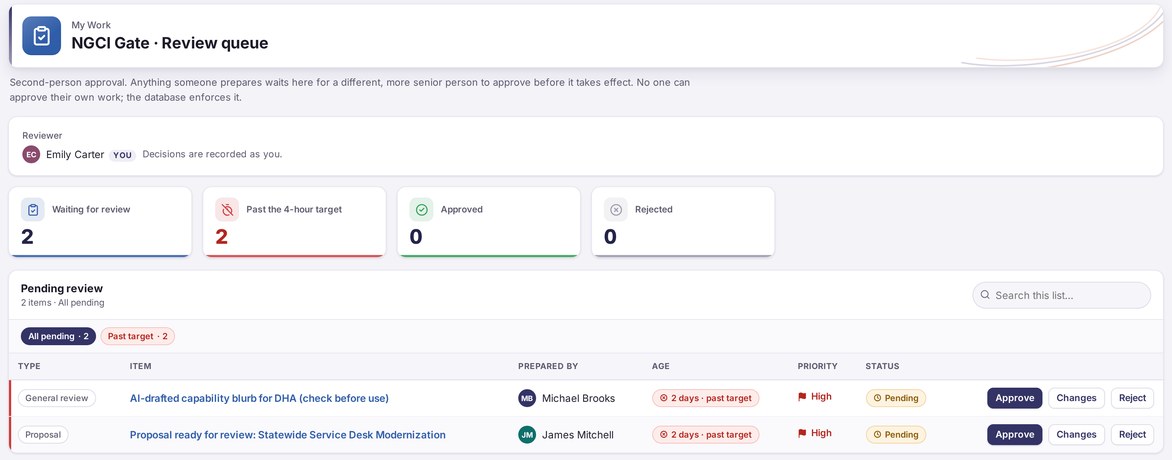Viewport: 1172px width, 460px height.
Task: Click the age badge in James Mitchell row
Action: [706, 435]
